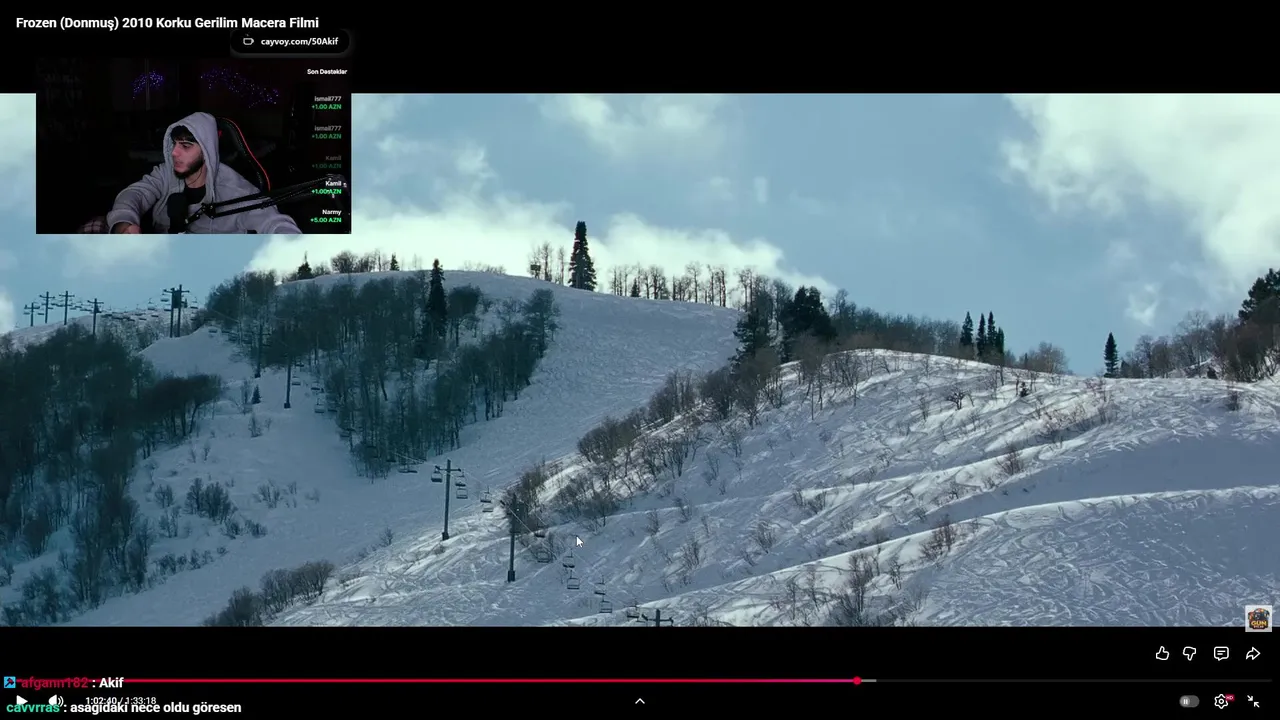Mute the video using the volume icon

[x=56, y=701]
